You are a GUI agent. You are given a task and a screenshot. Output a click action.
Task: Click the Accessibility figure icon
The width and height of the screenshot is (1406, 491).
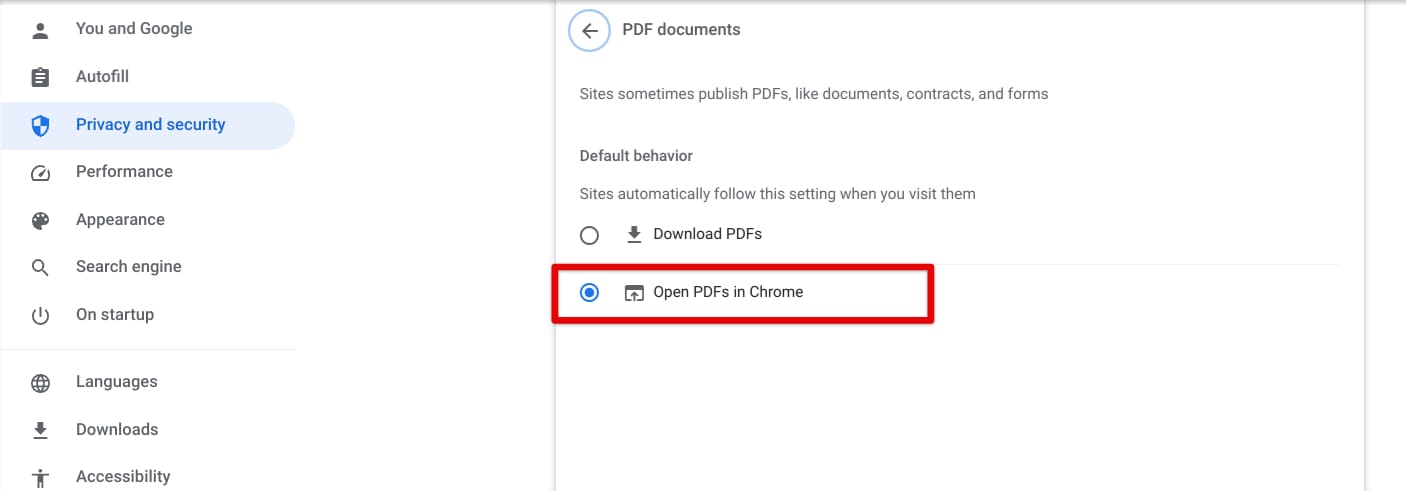pos(40,477)
